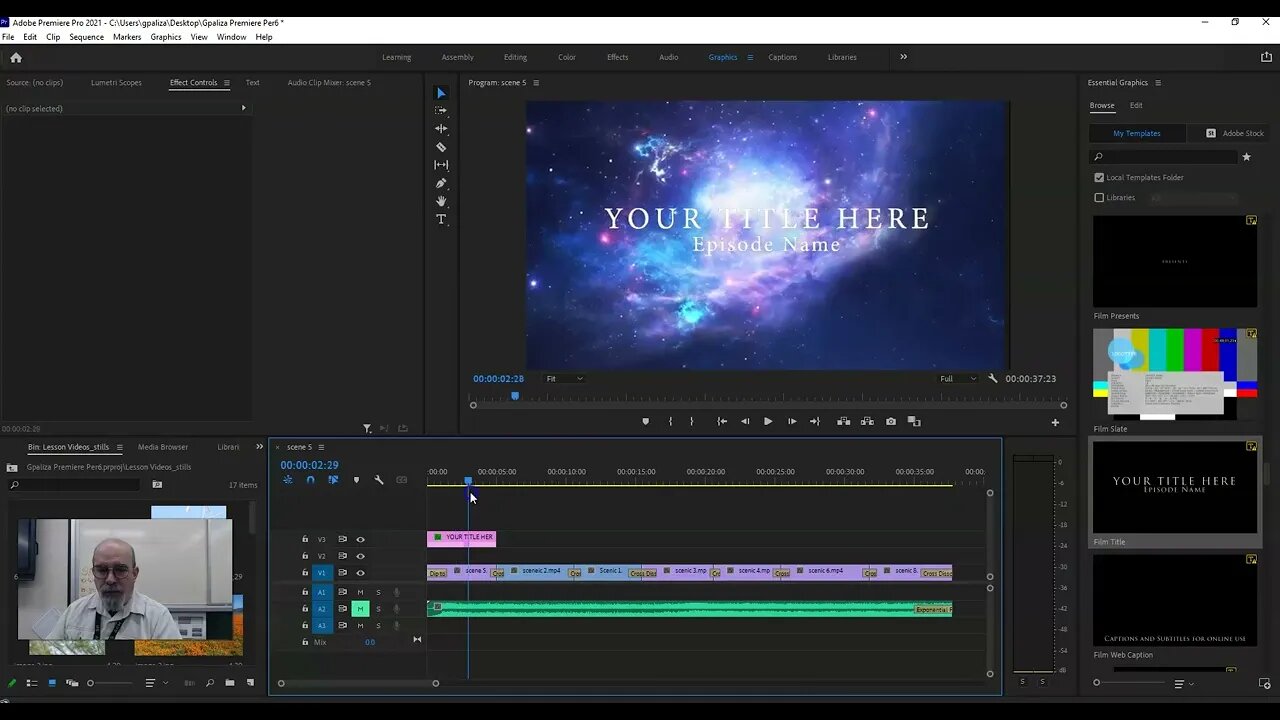Viewport: 1280px width, 720px height.
Task: Add marker in Program monitor
Action: (x=645, y=421)
